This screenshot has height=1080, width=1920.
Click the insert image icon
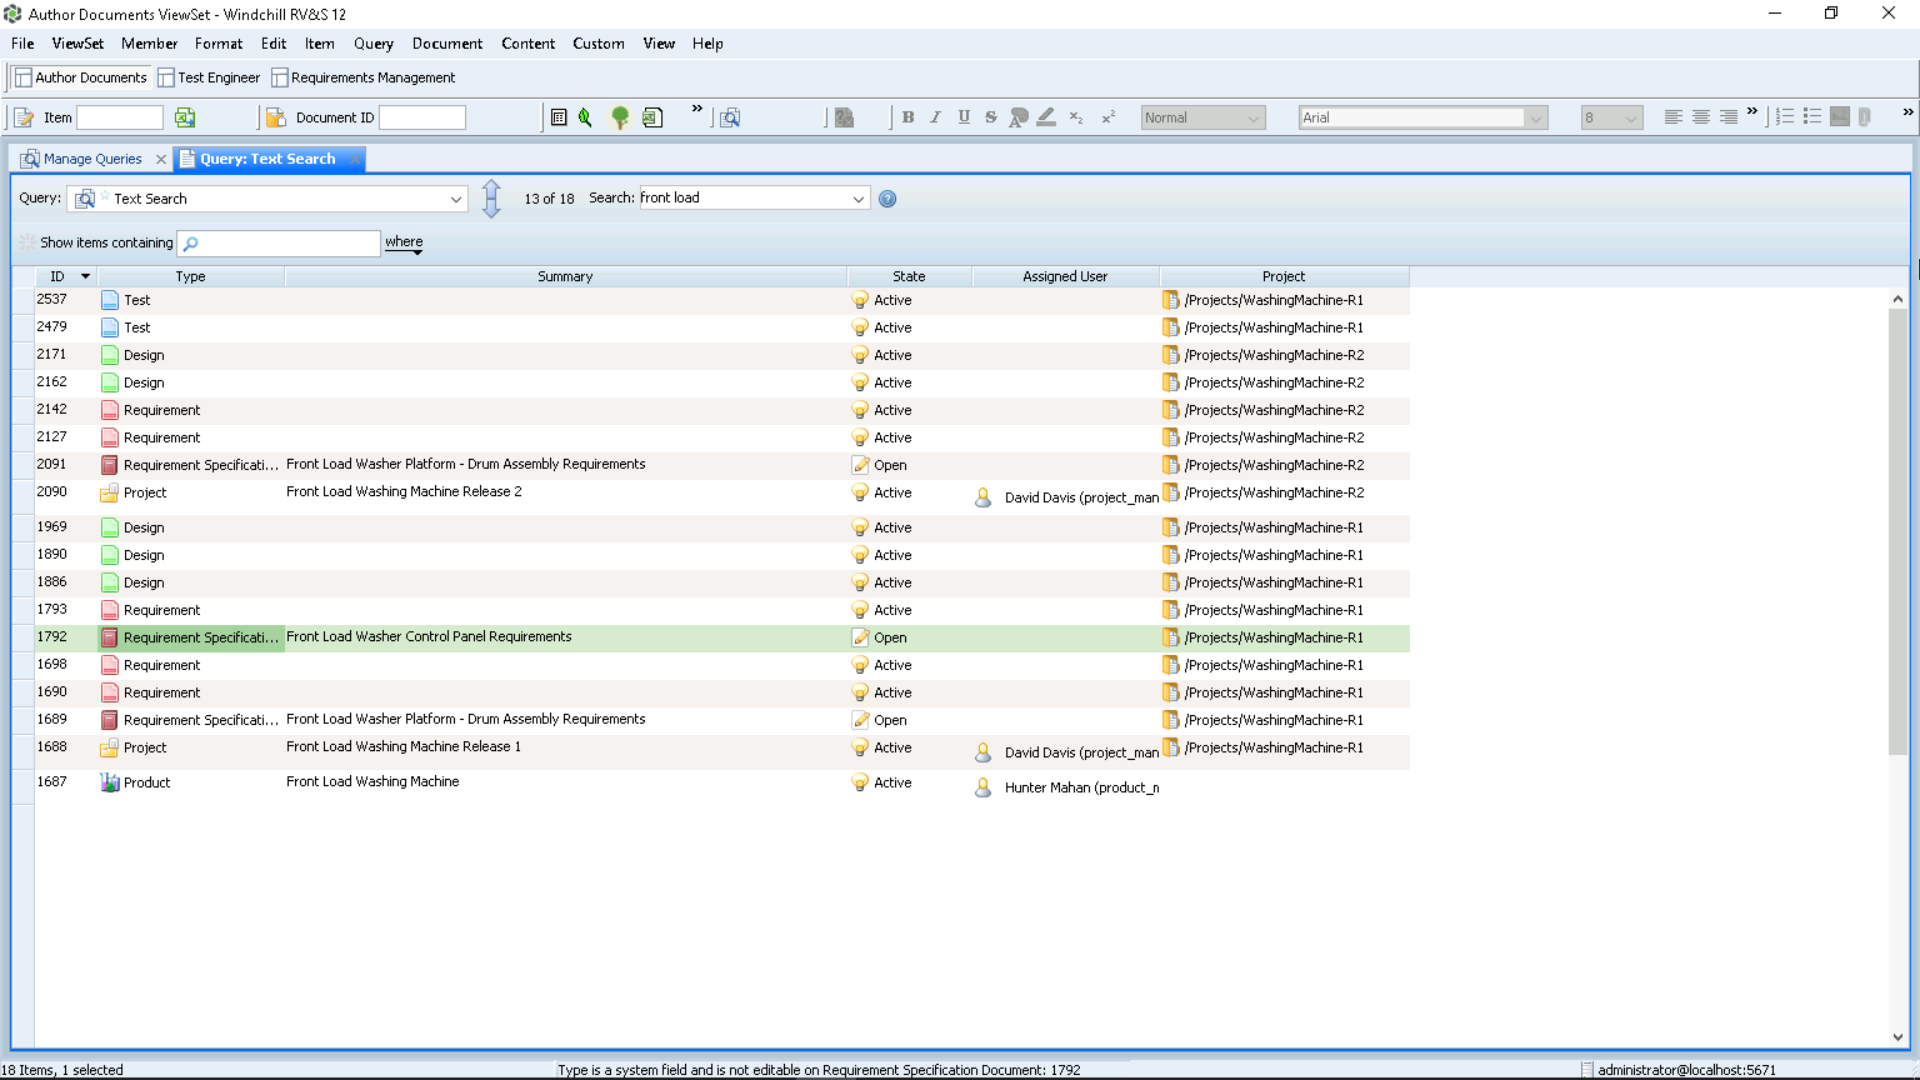tap(1840, 117)
